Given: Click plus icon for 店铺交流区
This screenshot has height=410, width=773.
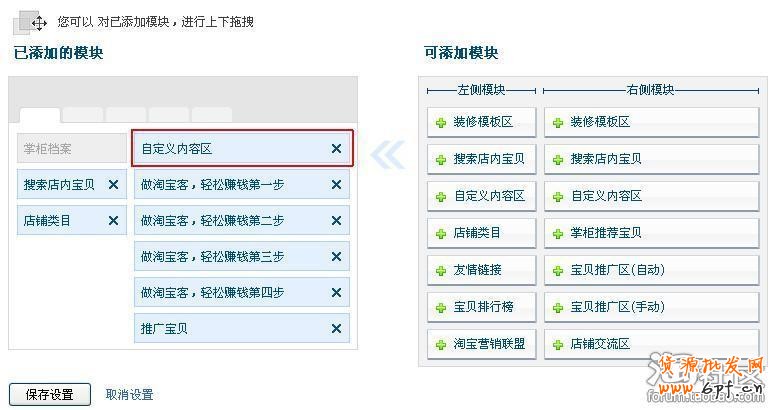Looking at the screenshot, I should click(x=558, y=344).
